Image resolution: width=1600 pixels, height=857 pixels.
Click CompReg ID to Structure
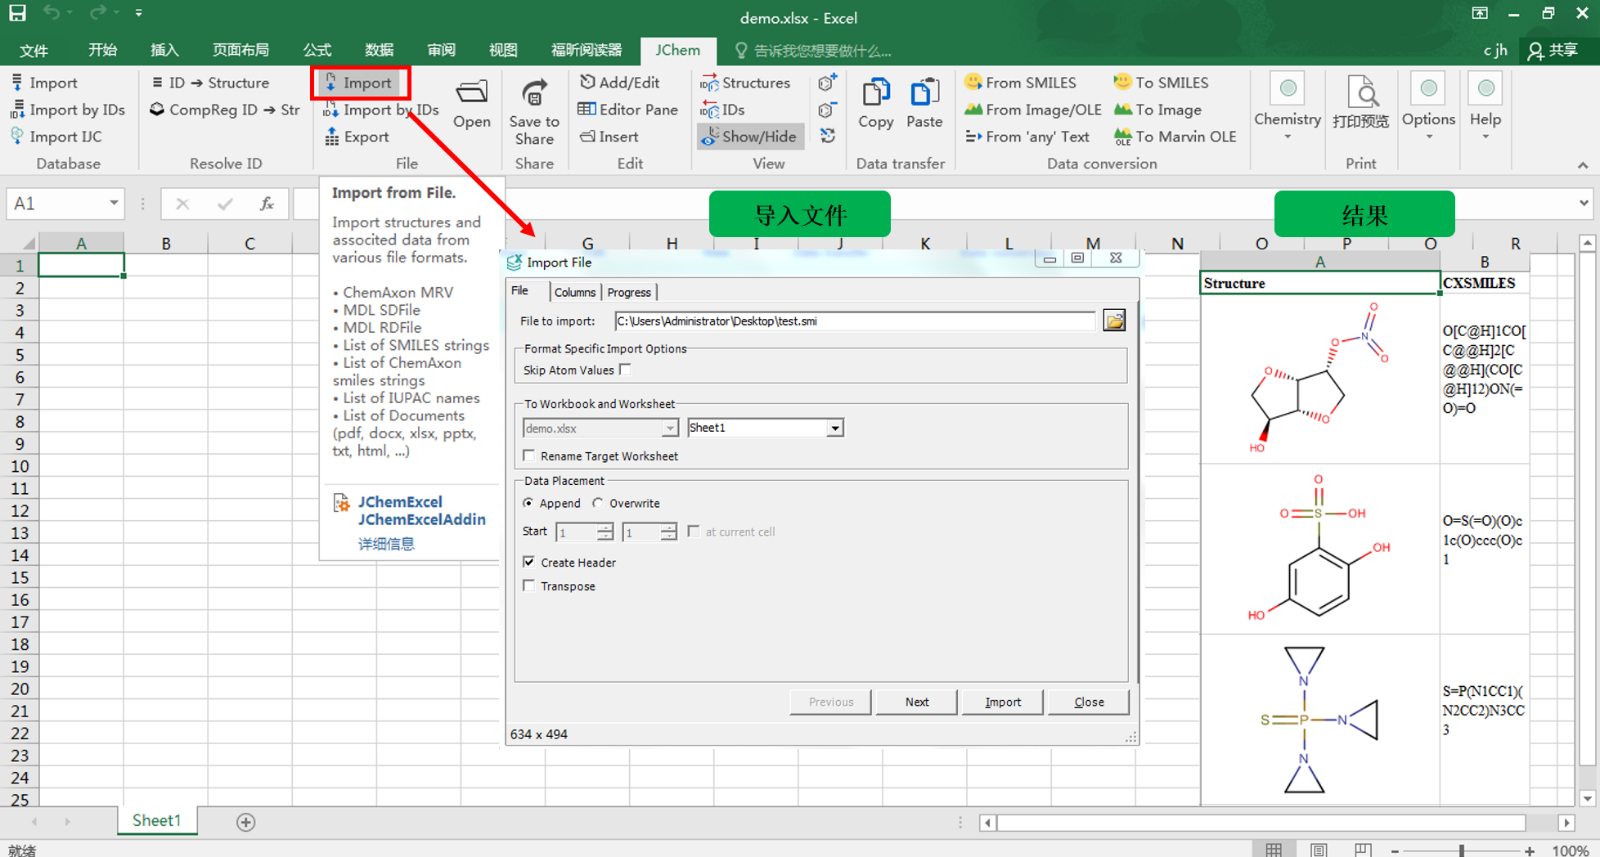point(225,110)
